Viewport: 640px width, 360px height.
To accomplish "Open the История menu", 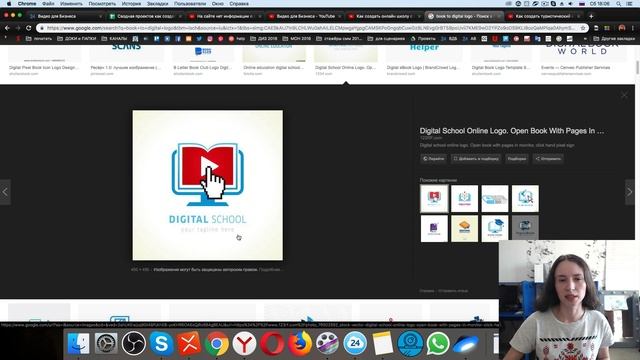I will [131, 4].
